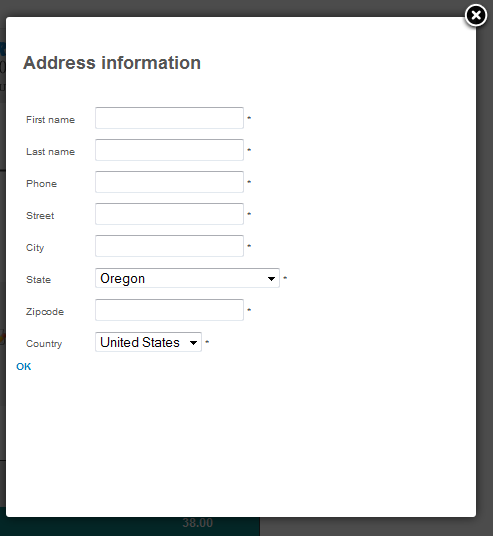Click the 38.00 amount behind the dialog
Screen dimensions: 493x536
click(x=198, y=523)
